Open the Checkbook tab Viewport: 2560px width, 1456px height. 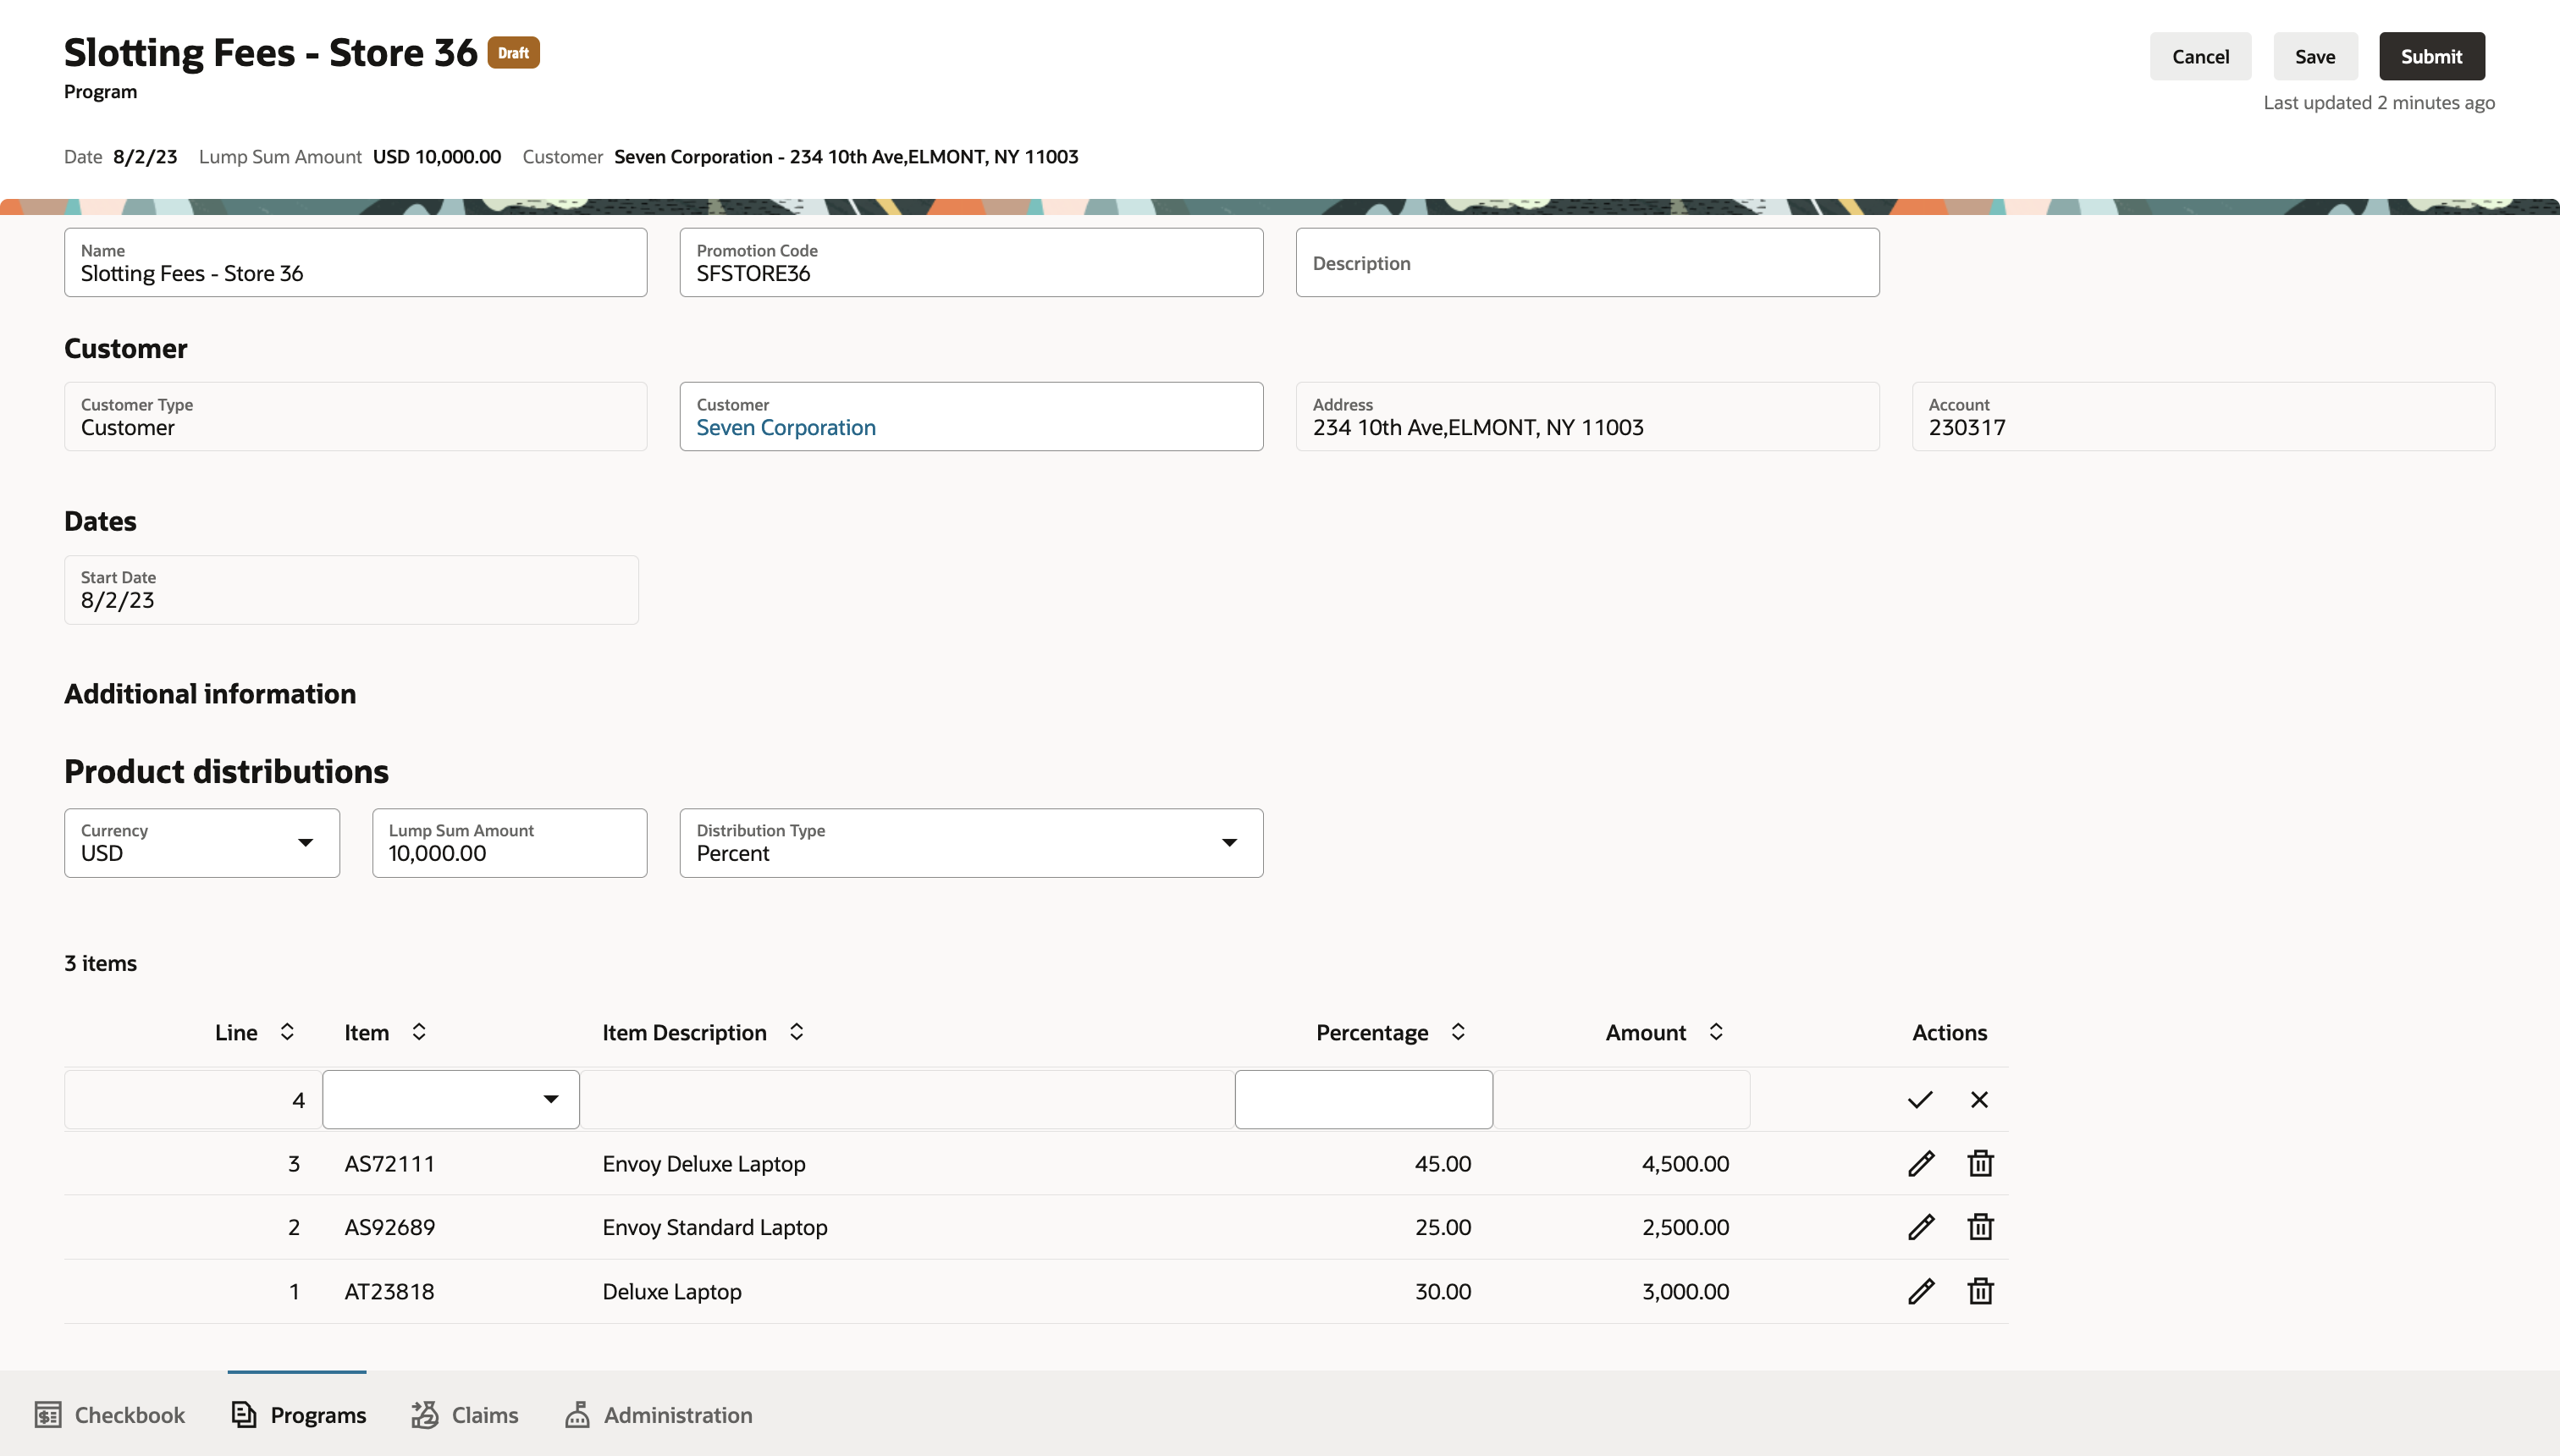pyautogui.click(x=110, y=1414)
